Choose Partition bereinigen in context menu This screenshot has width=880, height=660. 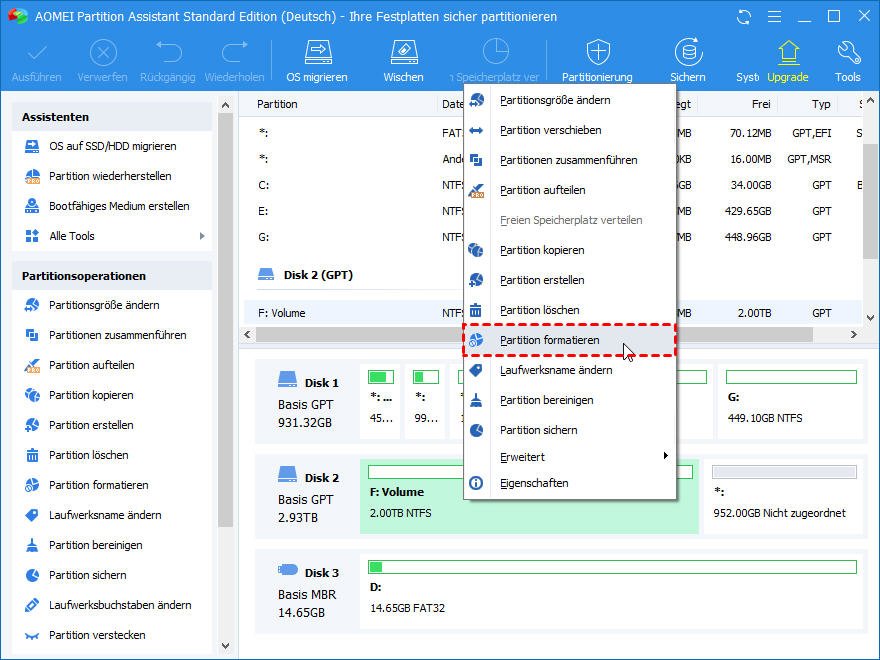(x=570, y=400)
